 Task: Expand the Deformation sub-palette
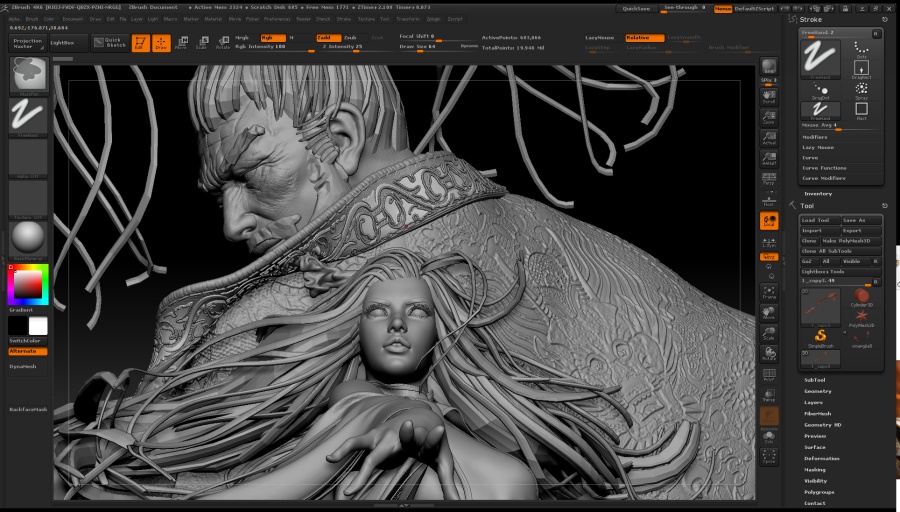tap(821, 459)
